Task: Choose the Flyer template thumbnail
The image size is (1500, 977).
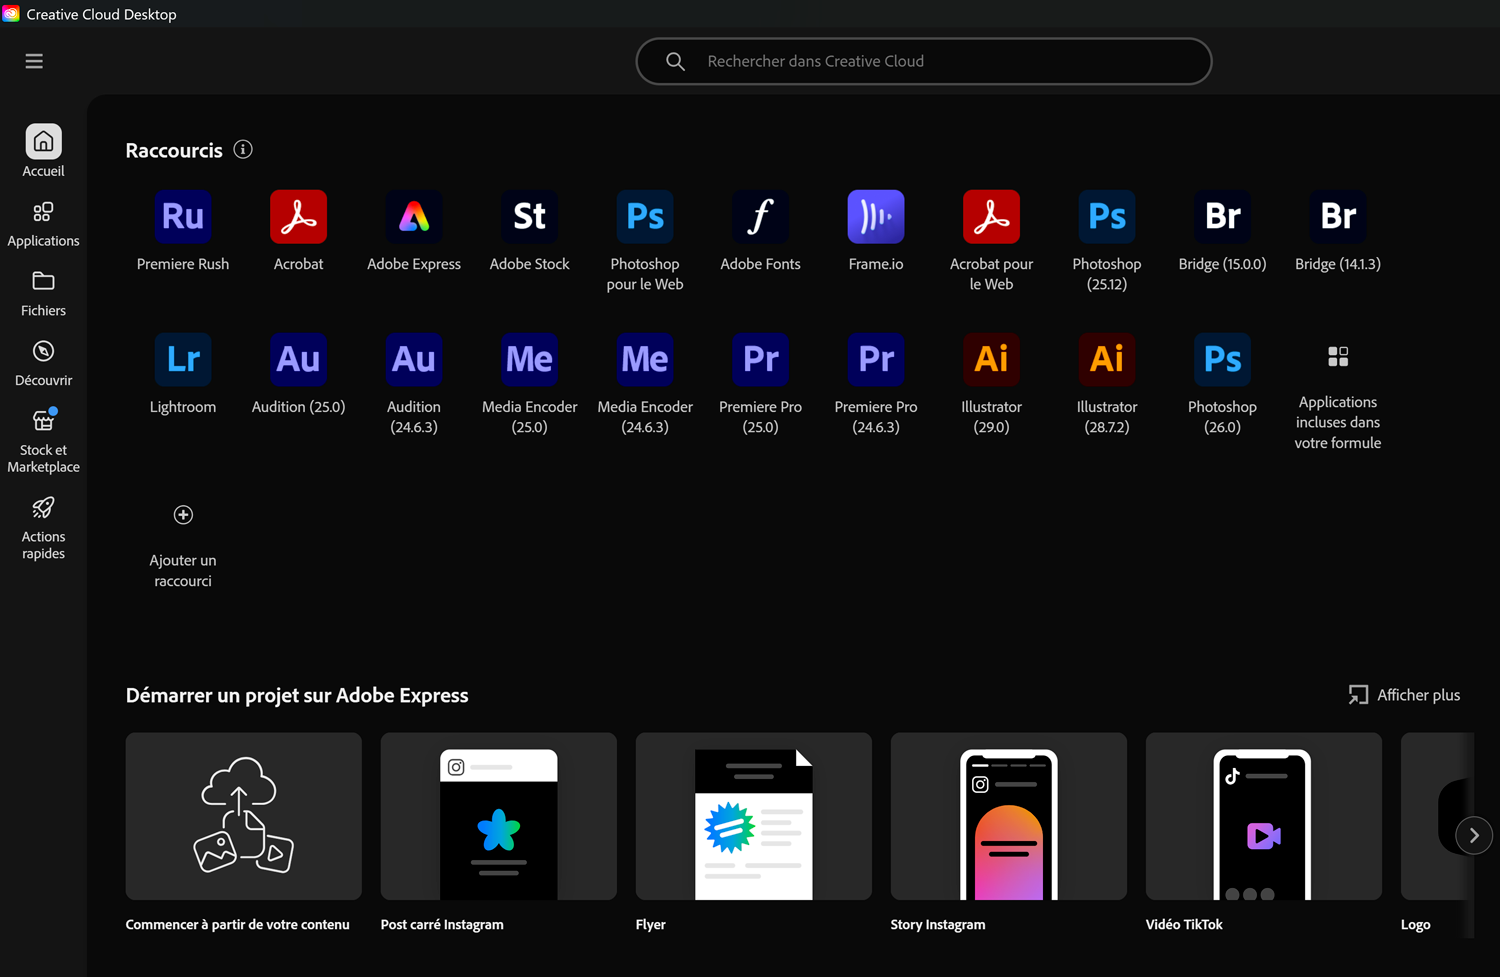Action: click(754, 816)
